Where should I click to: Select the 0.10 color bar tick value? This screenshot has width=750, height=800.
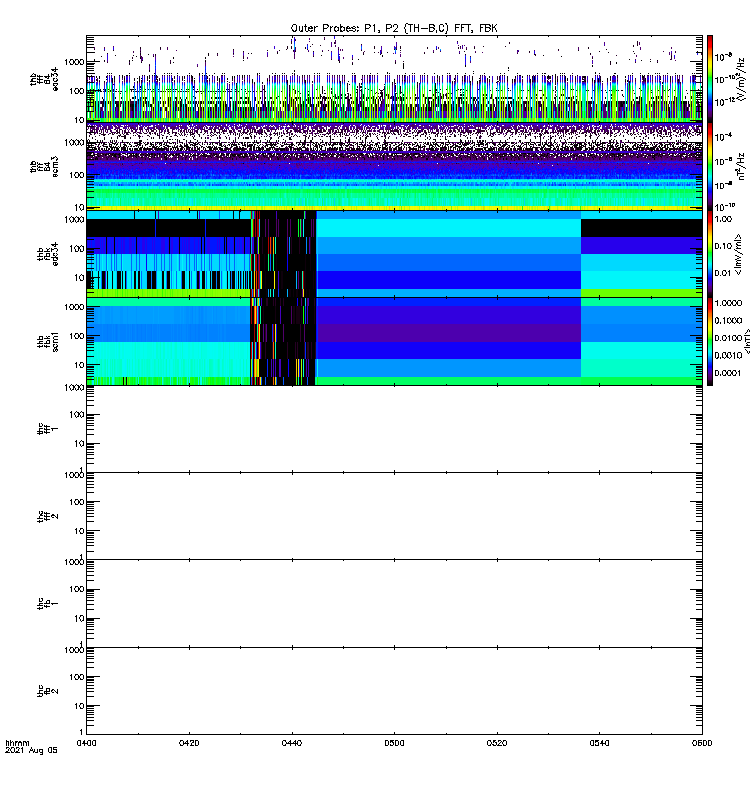point(723,246)
